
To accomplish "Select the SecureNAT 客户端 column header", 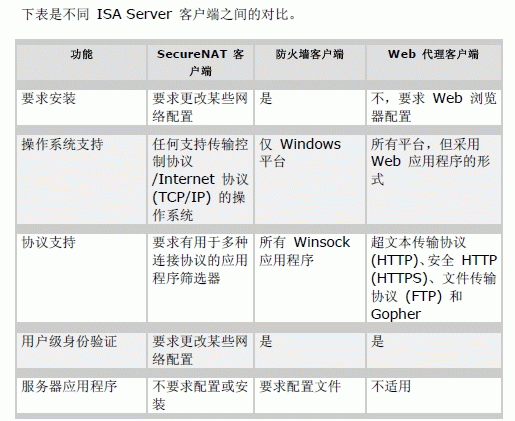I will pos(200,62).
